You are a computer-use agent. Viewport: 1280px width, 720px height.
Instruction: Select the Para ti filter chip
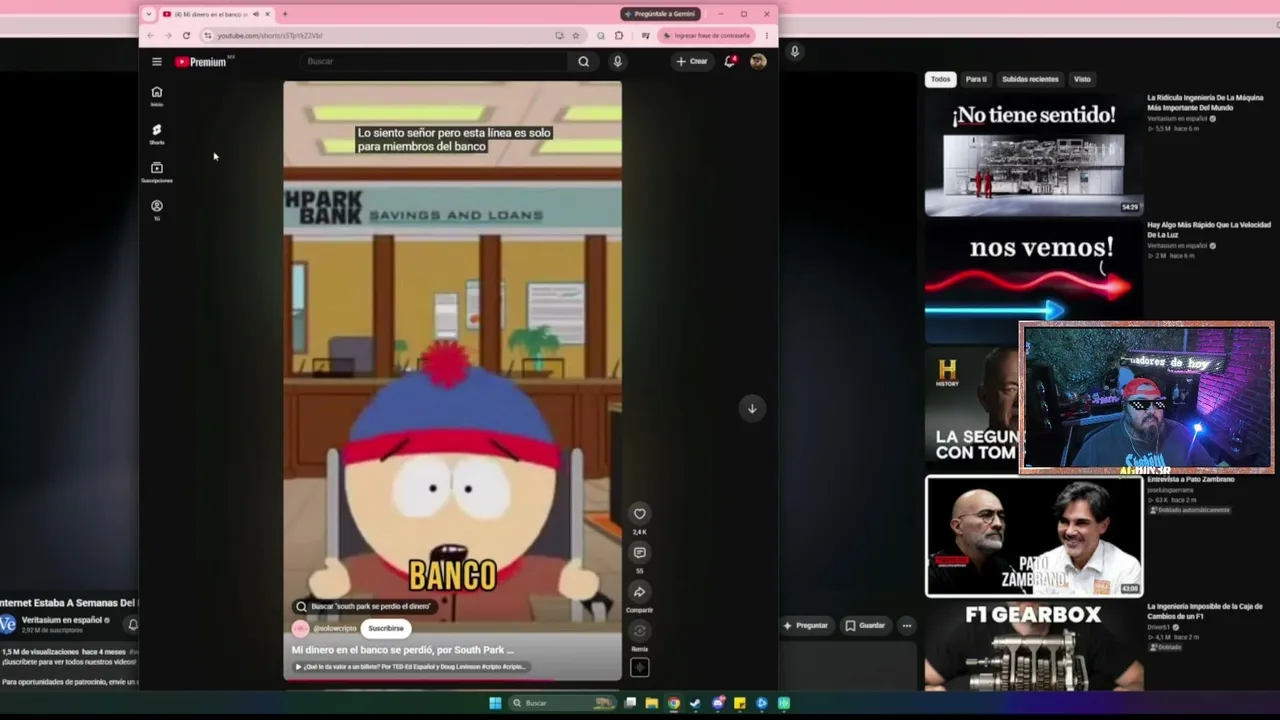point(976,79)
